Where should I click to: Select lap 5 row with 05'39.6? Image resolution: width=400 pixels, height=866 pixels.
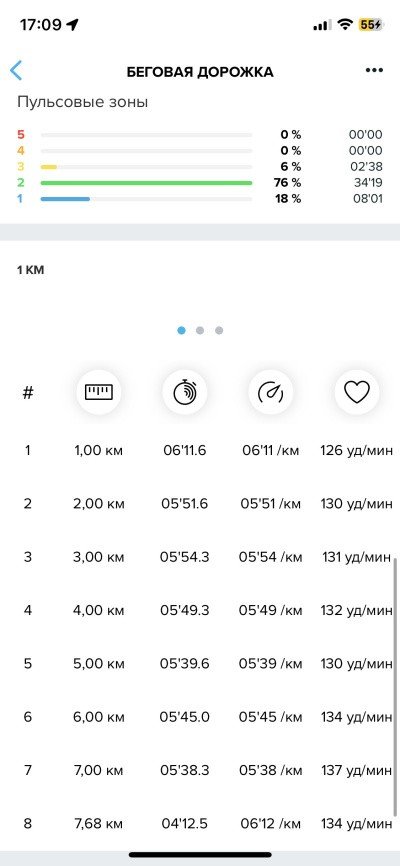[200, 663]
